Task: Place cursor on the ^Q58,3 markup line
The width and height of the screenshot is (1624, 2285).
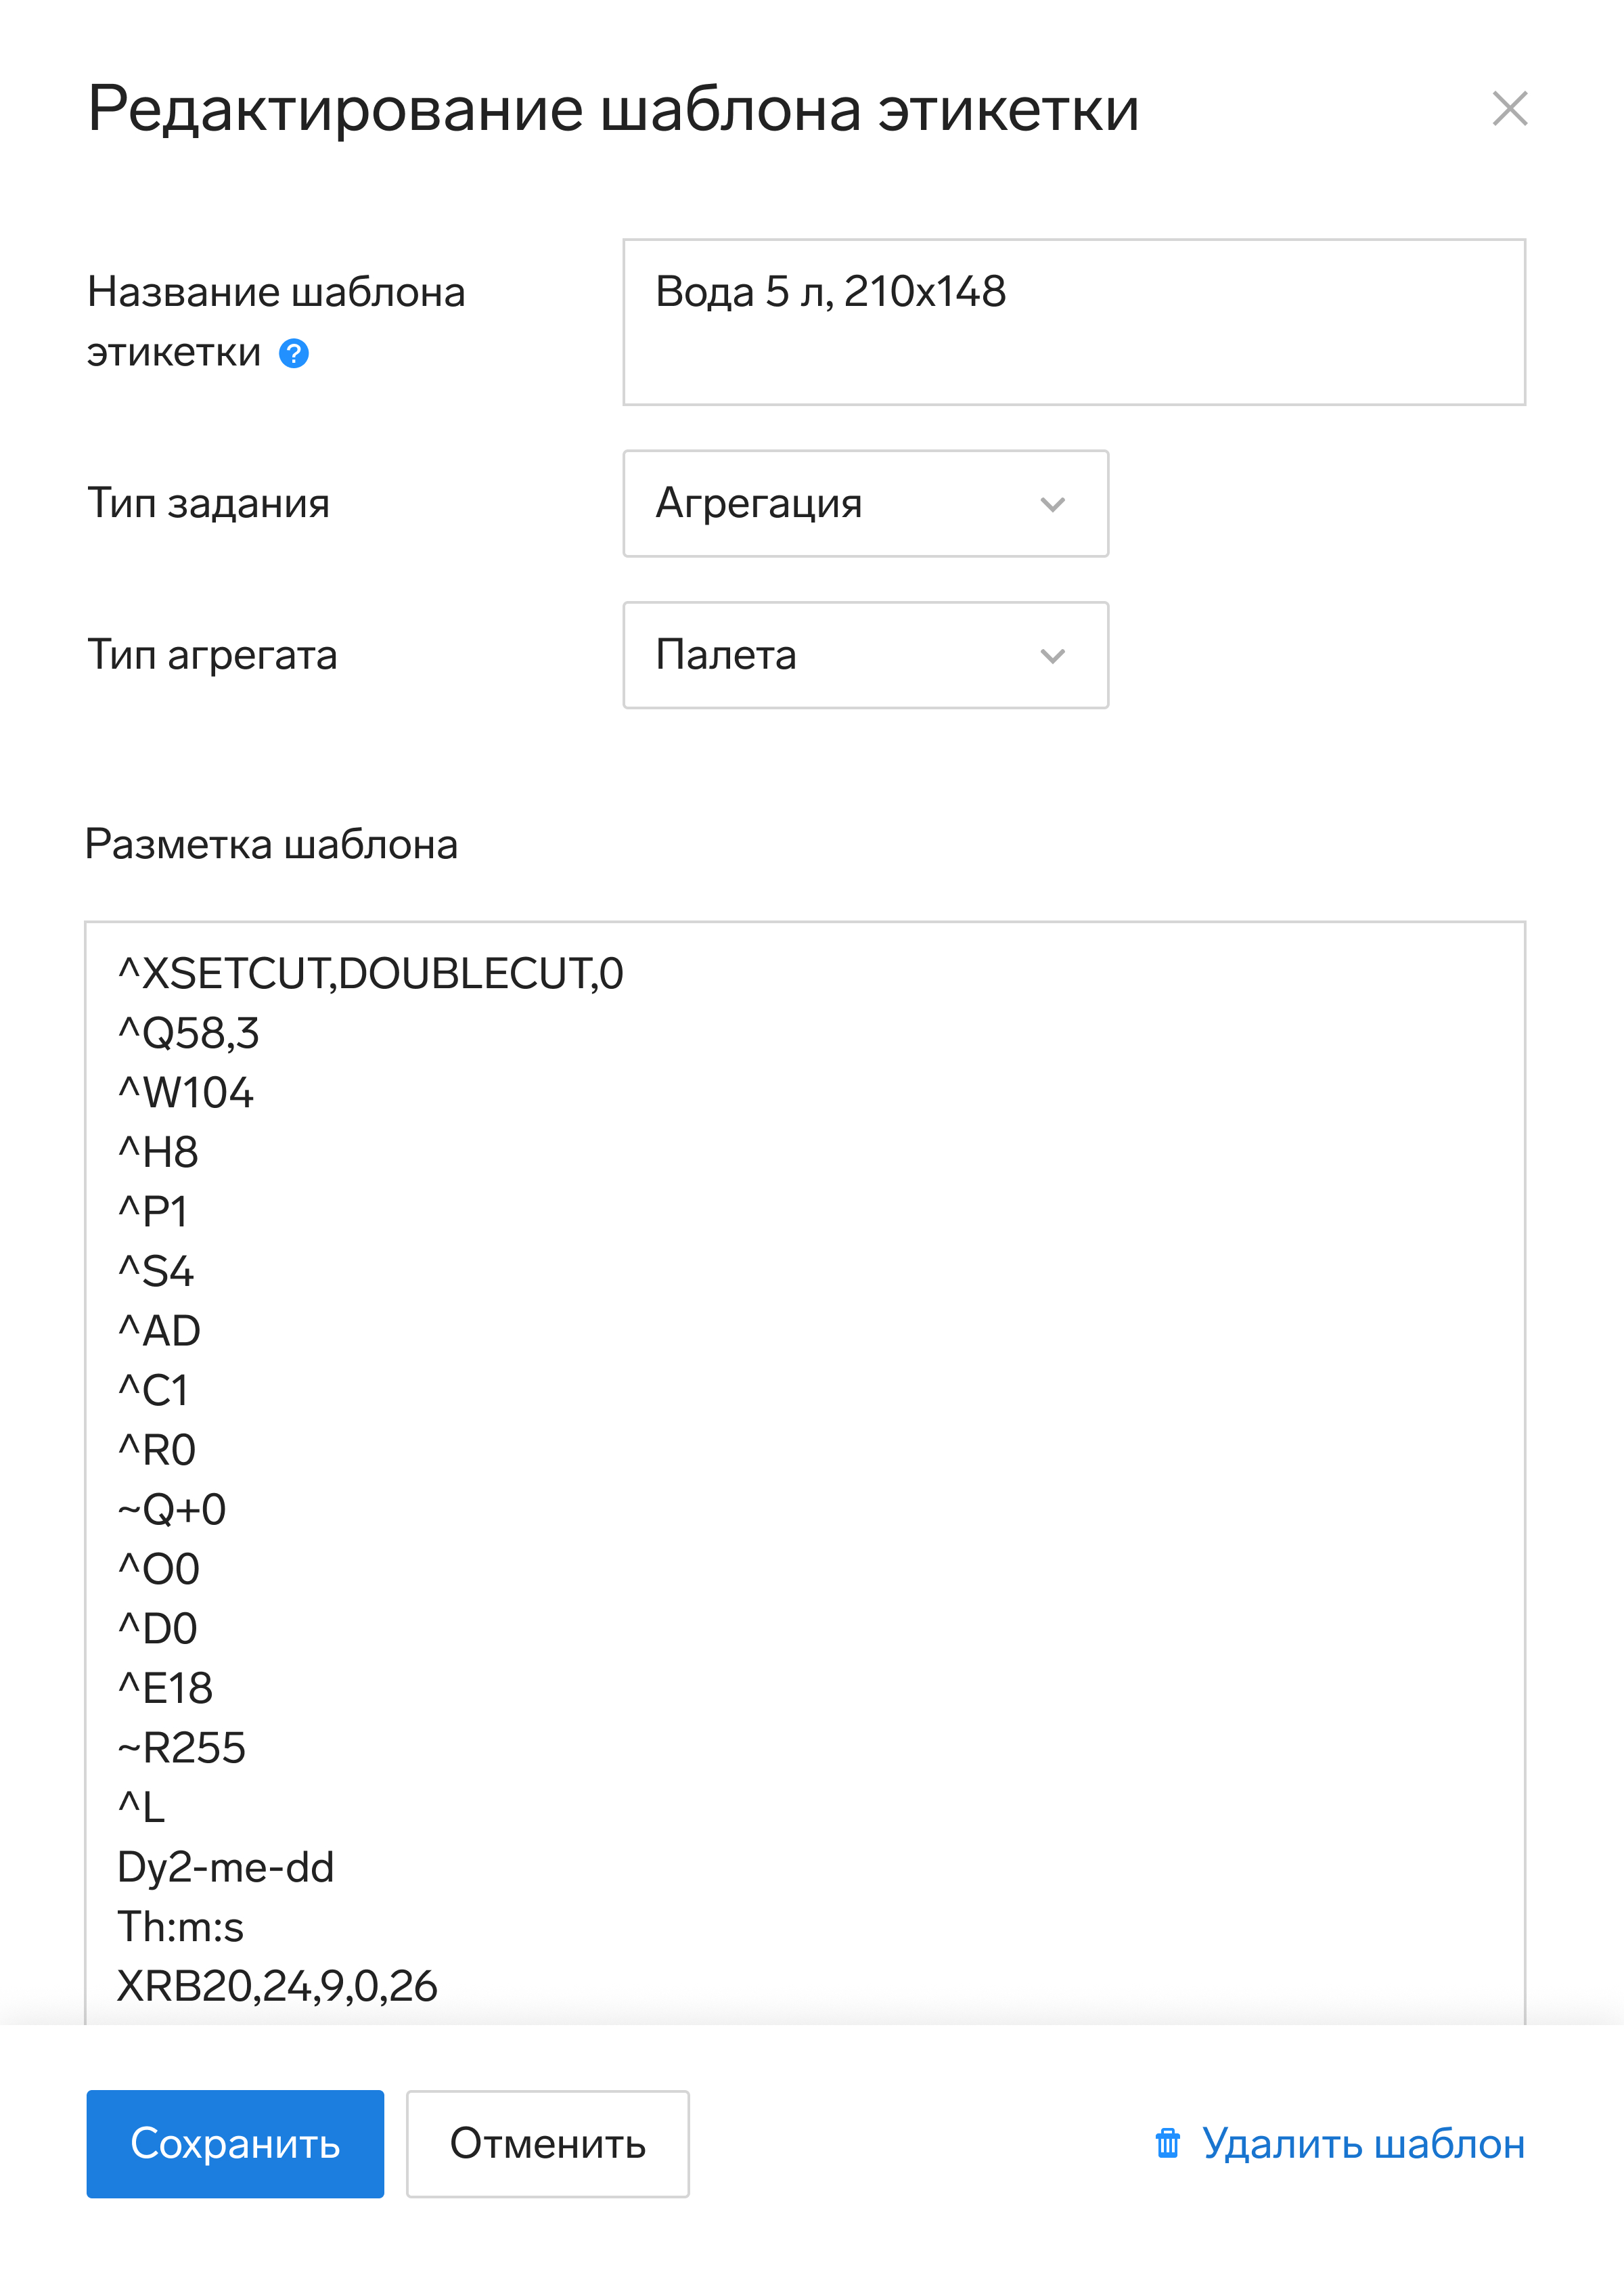Action: [x=188, y=1033]
